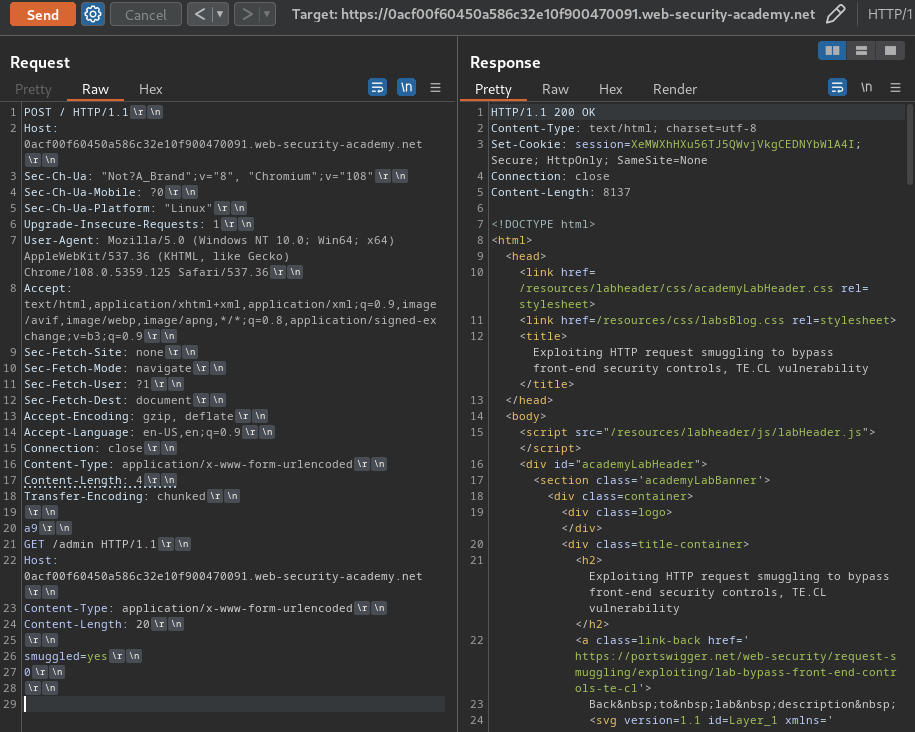Click the 'a9' chunk size line

coord(30,528)
